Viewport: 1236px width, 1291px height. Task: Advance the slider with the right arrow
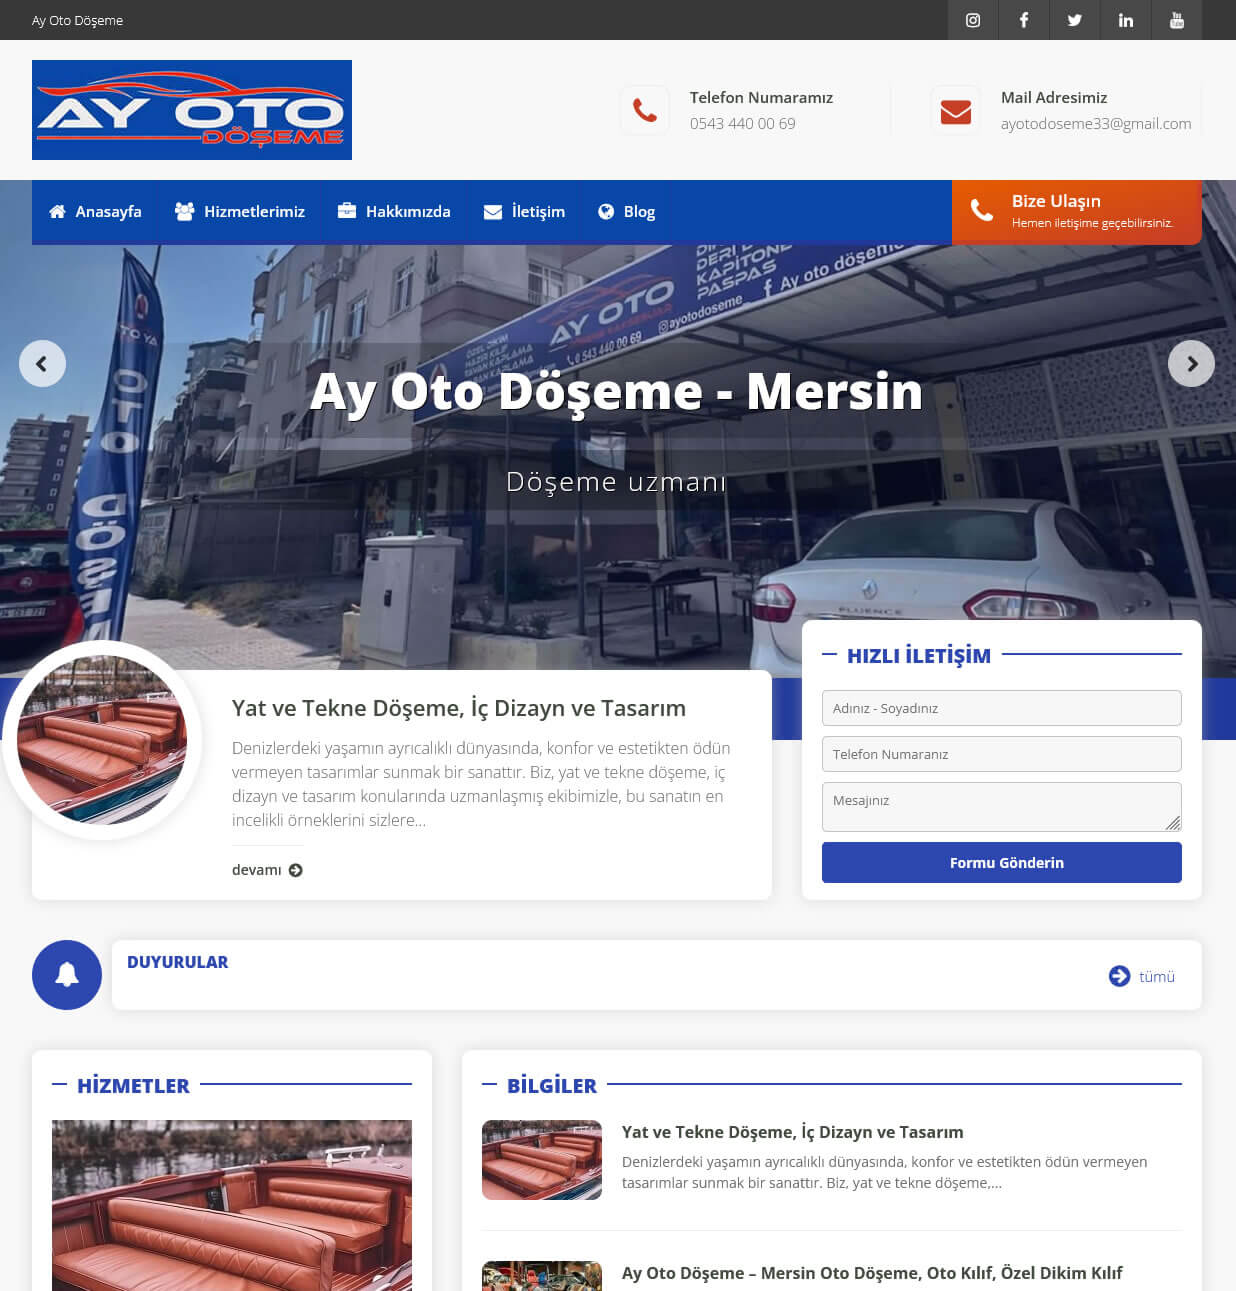click(1191, 363)
